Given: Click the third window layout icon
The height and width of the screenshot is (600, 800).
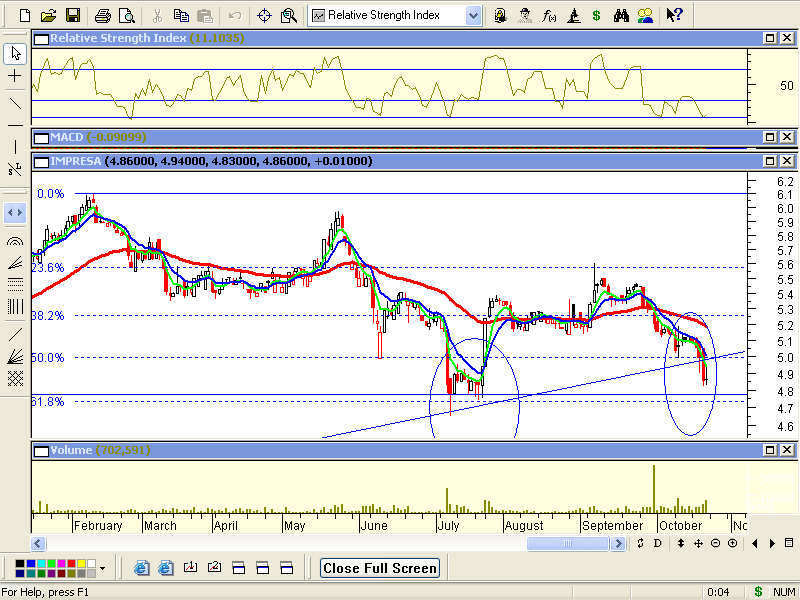Looking at the screenshot, I should [287, 568].
